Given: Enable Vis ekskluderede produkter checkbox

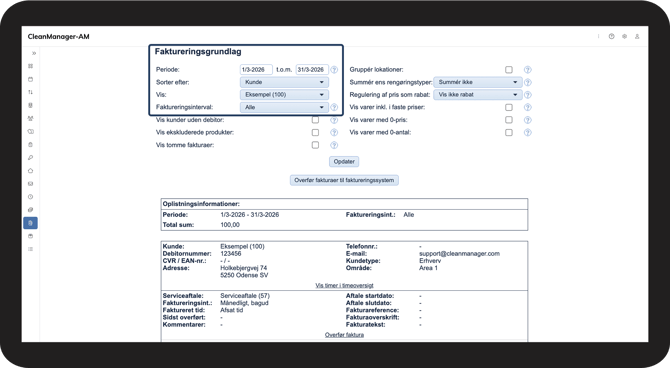Looking at the screenshot, I should (x=315, y=132).
